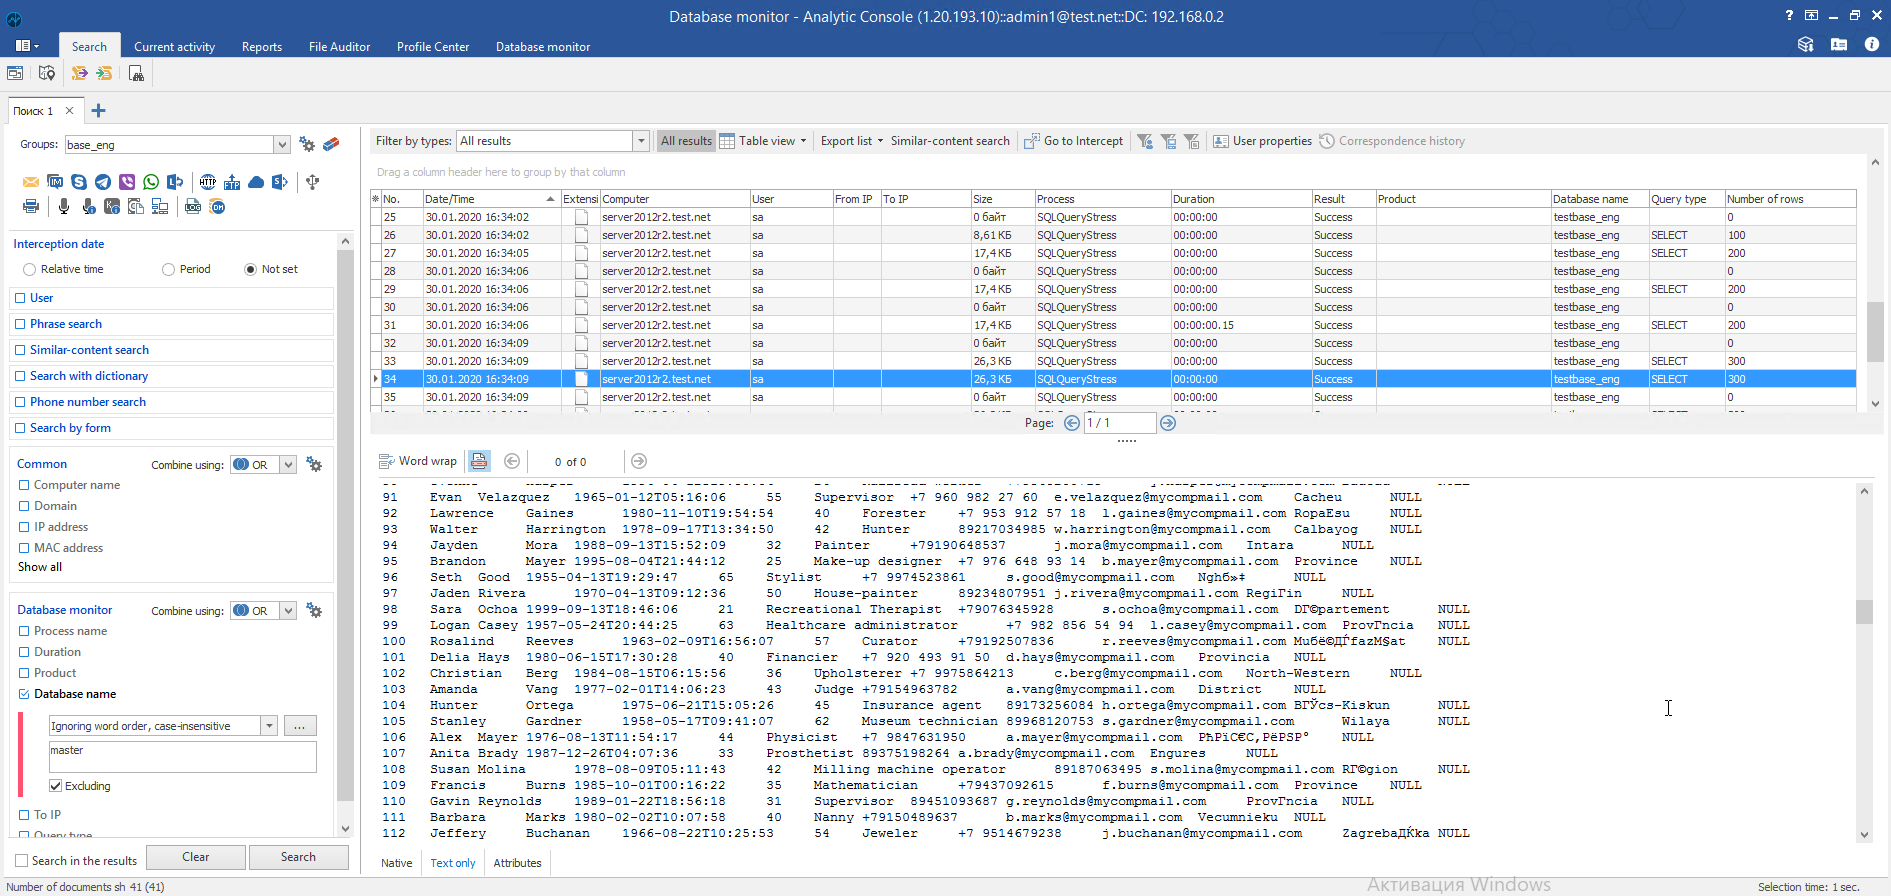
Task: Open the Reports tab
Action: coord(262,47)
